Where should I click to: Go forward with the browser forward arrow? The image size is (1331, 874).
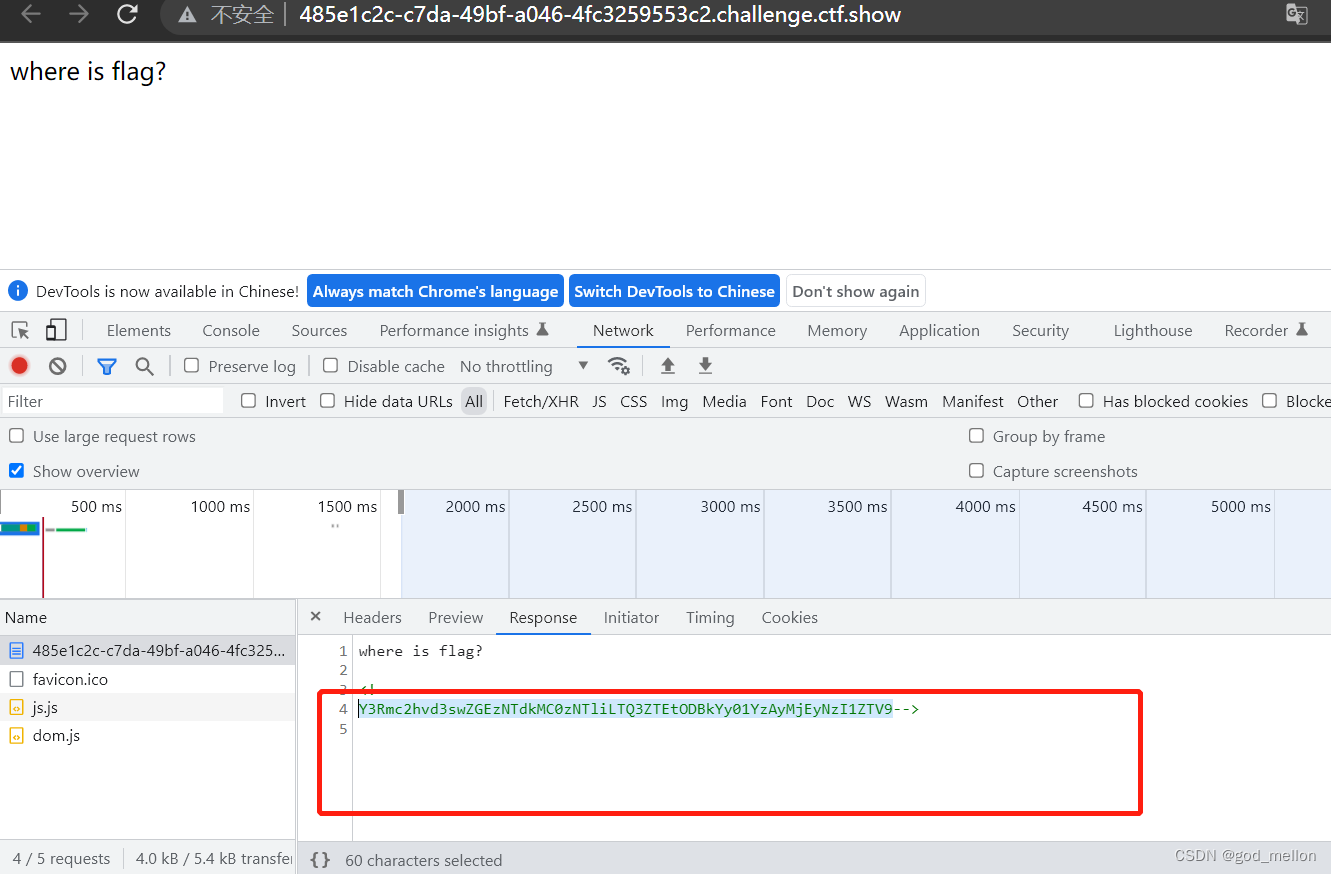pyautogui.click(x=79, y=14)
